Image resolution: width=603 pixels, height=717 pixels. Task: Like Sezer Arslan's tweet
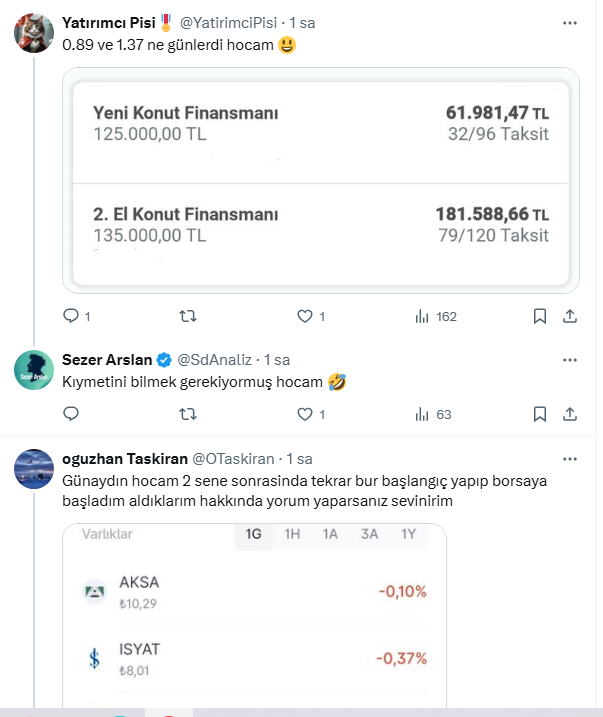point(305,413)
